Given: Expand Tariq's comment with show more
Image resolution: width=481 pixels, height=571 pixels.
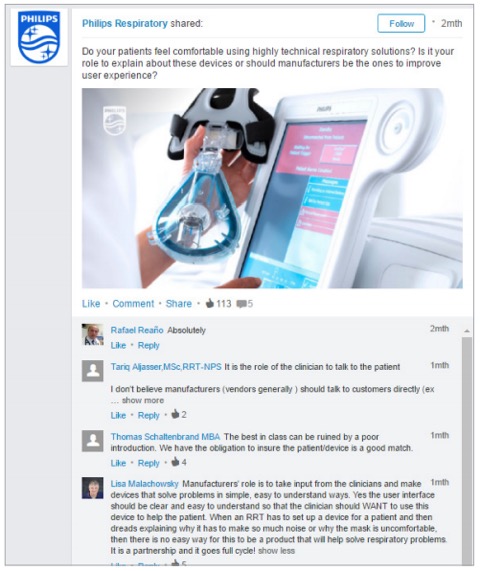Looking at the screenshot, I should [142, 400].
